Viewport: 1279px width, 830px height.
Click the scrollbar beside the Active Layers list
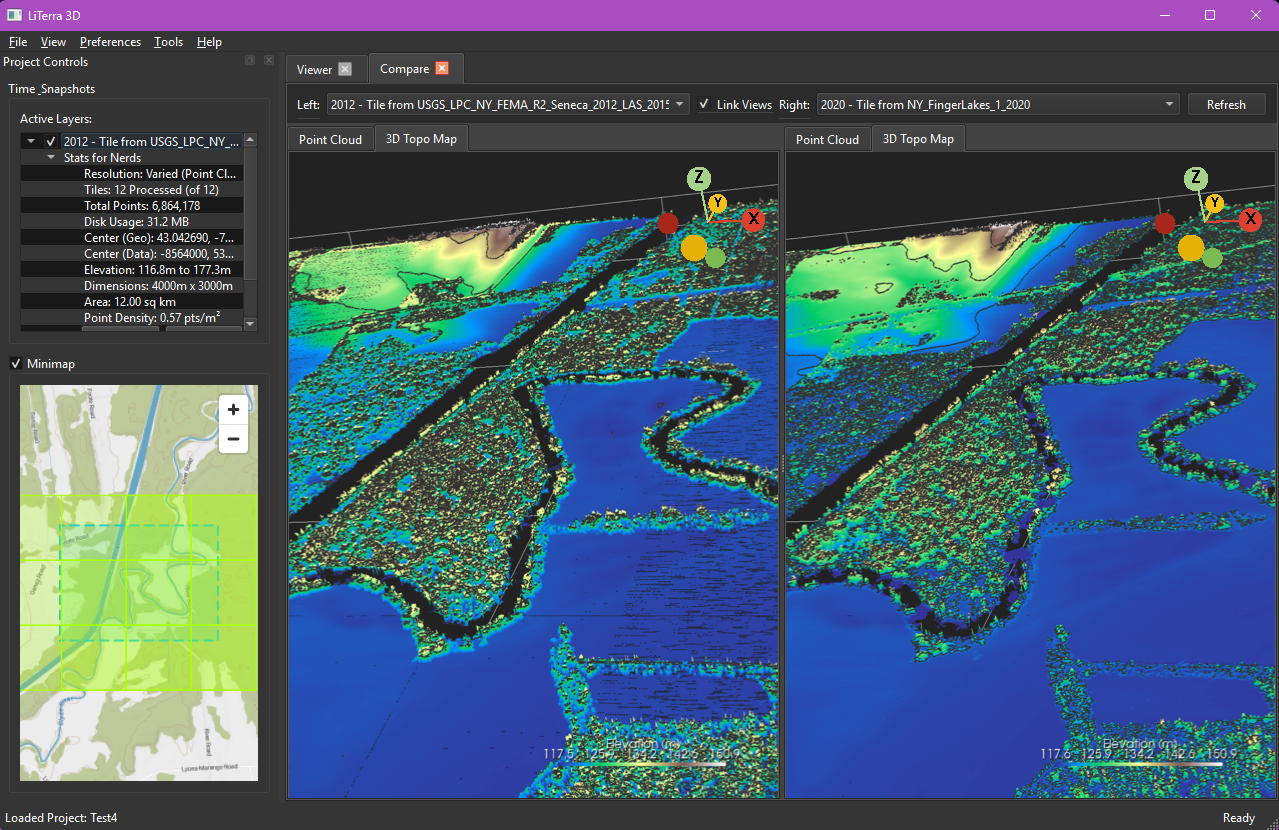(x=249, y=230)
